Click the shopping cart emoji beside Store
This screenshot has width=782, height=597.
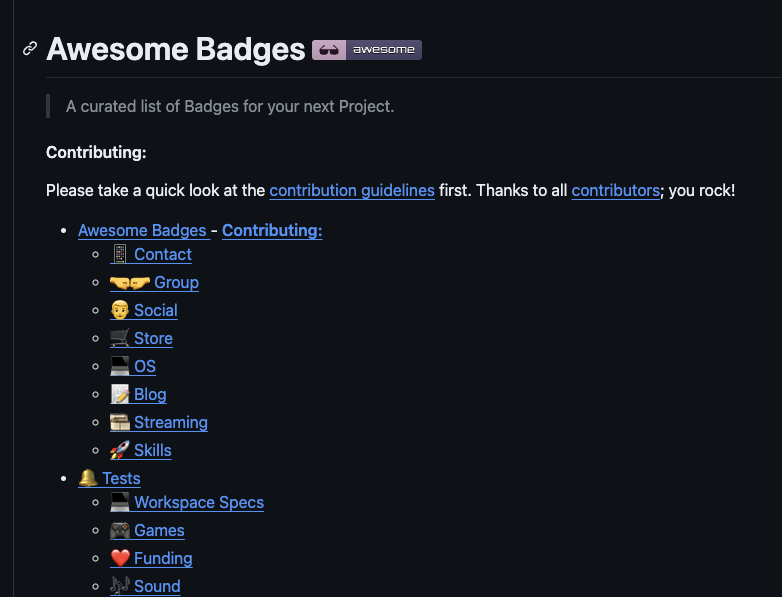120,338
